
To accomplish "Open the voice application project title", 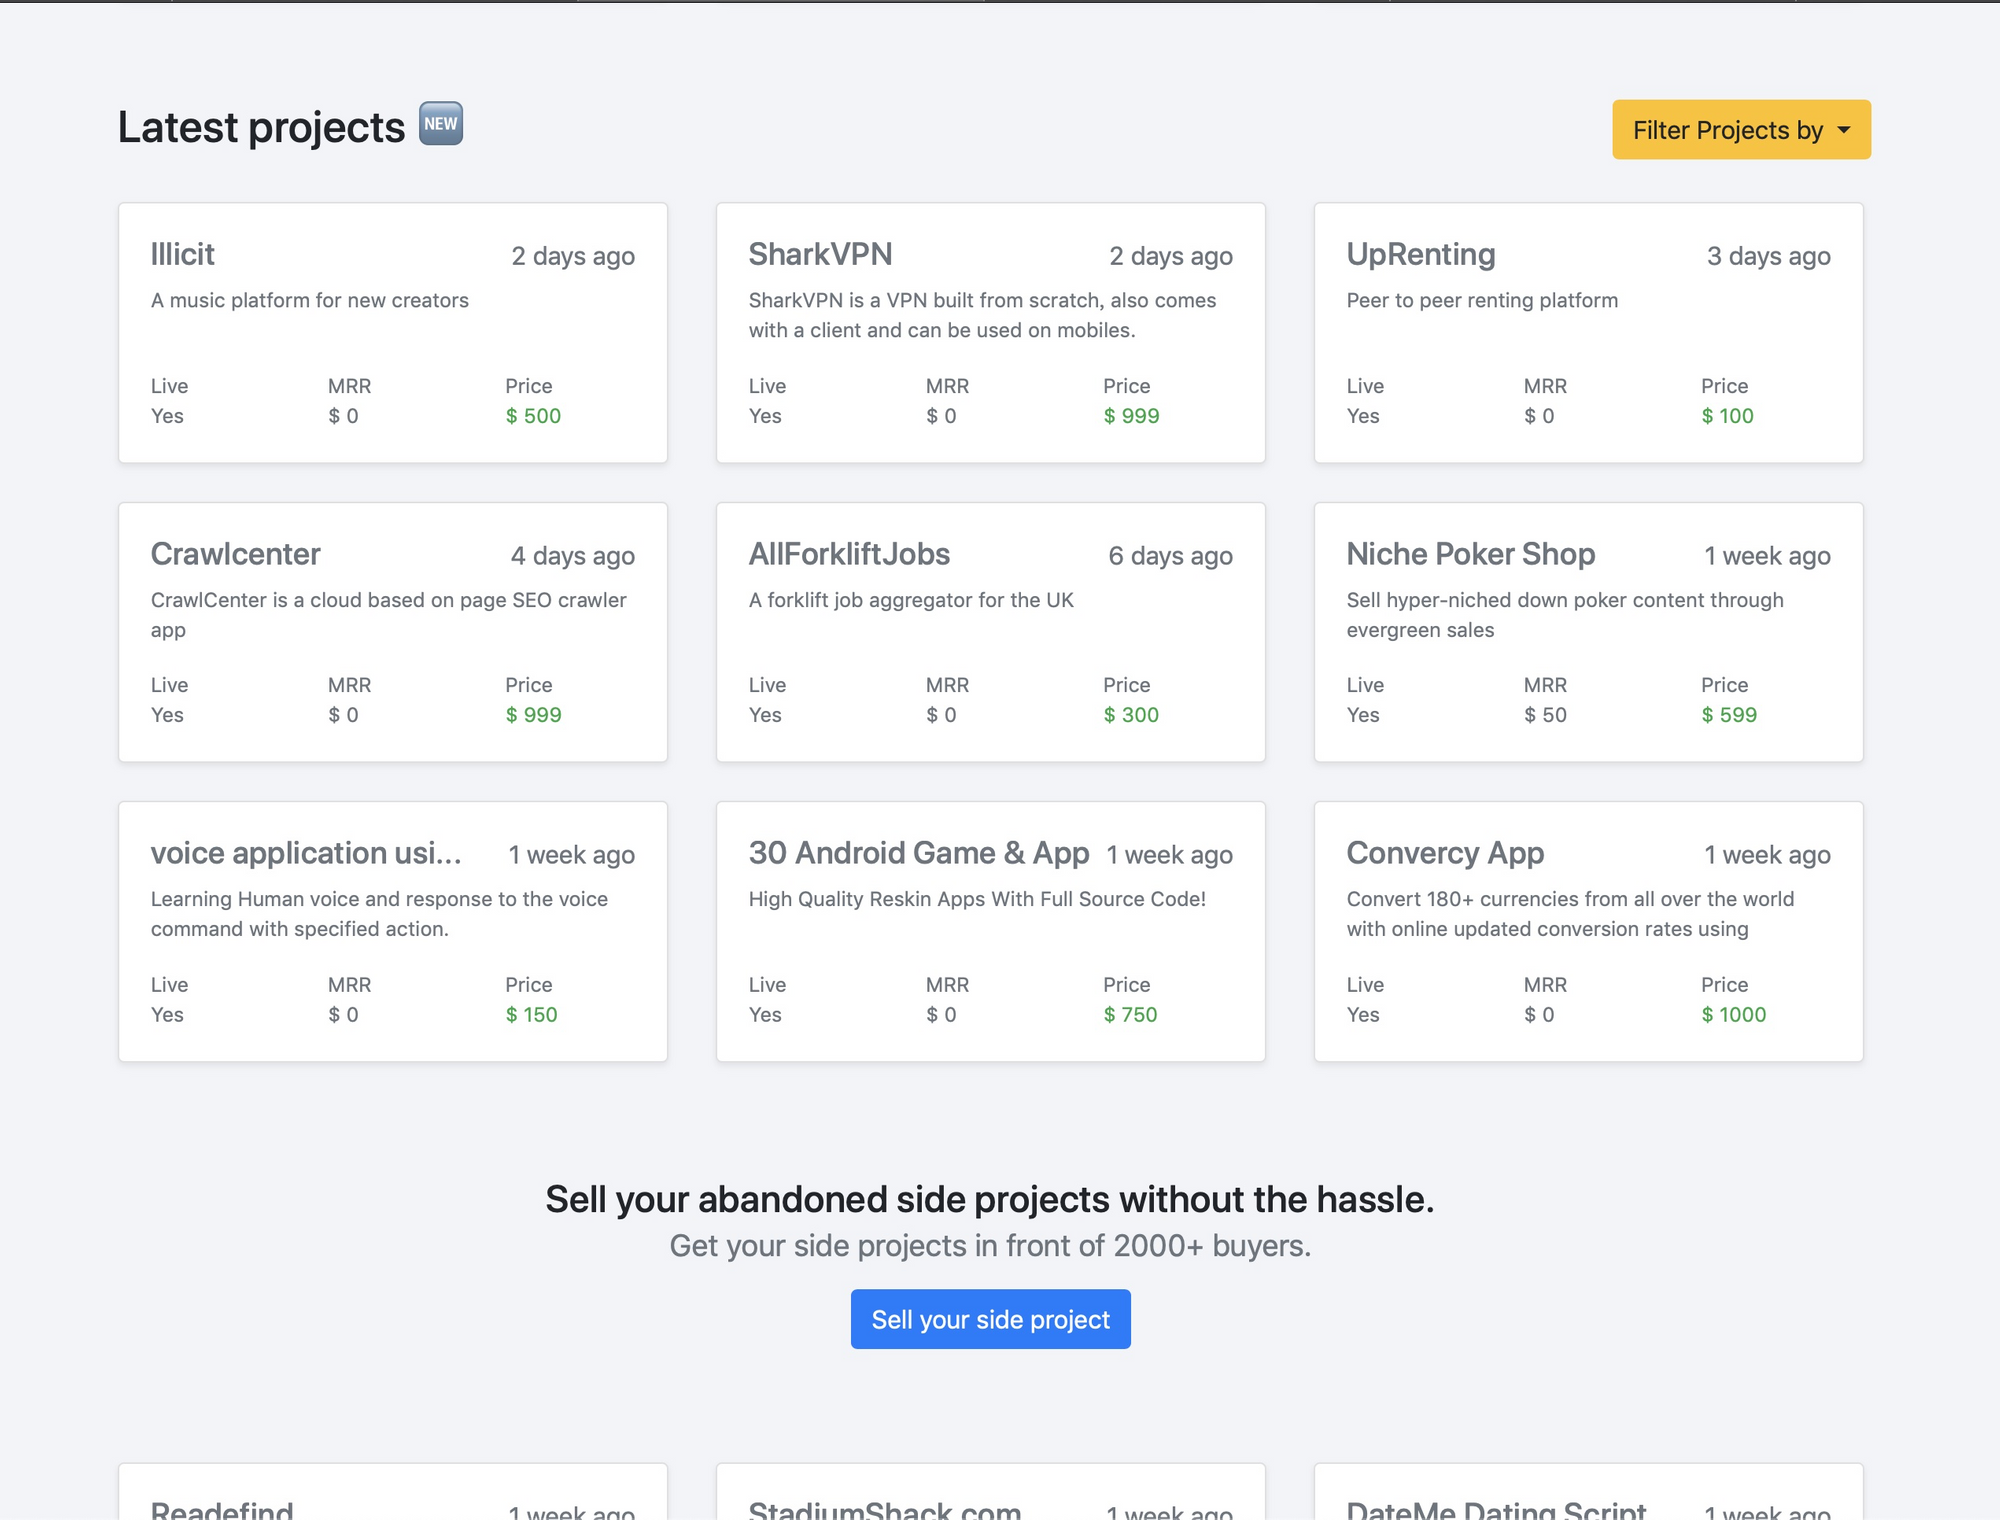I will click(306, 853).
